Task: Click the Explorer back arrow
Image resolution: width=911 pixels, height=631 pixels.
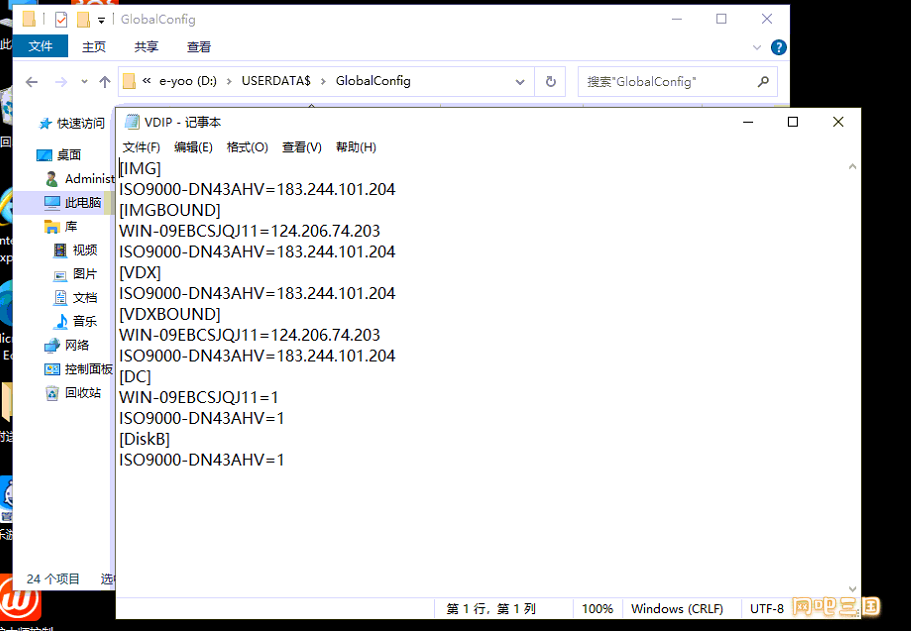Action: click(x=32, y=82)
